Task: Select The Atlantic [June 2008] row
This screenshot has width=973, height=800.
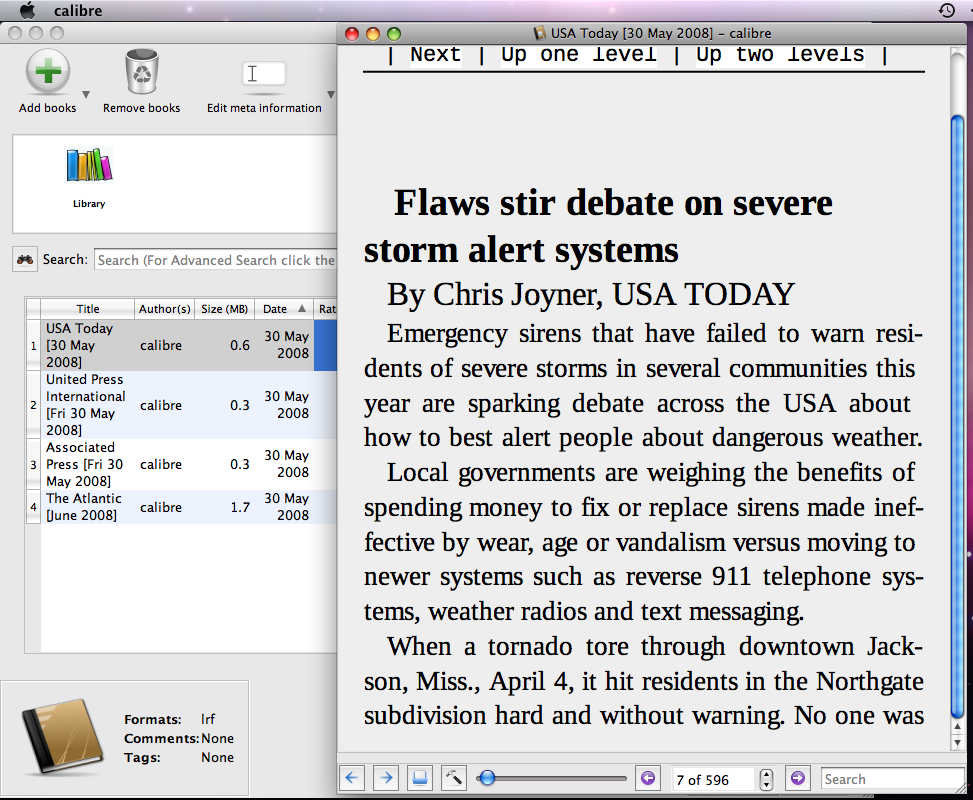Action: [182, 506]
